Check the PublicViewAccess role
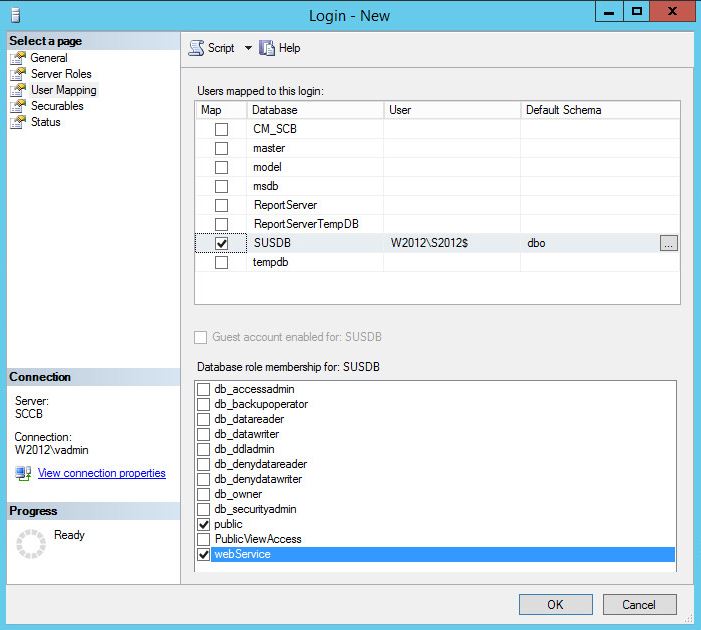 tap(203, 539)
